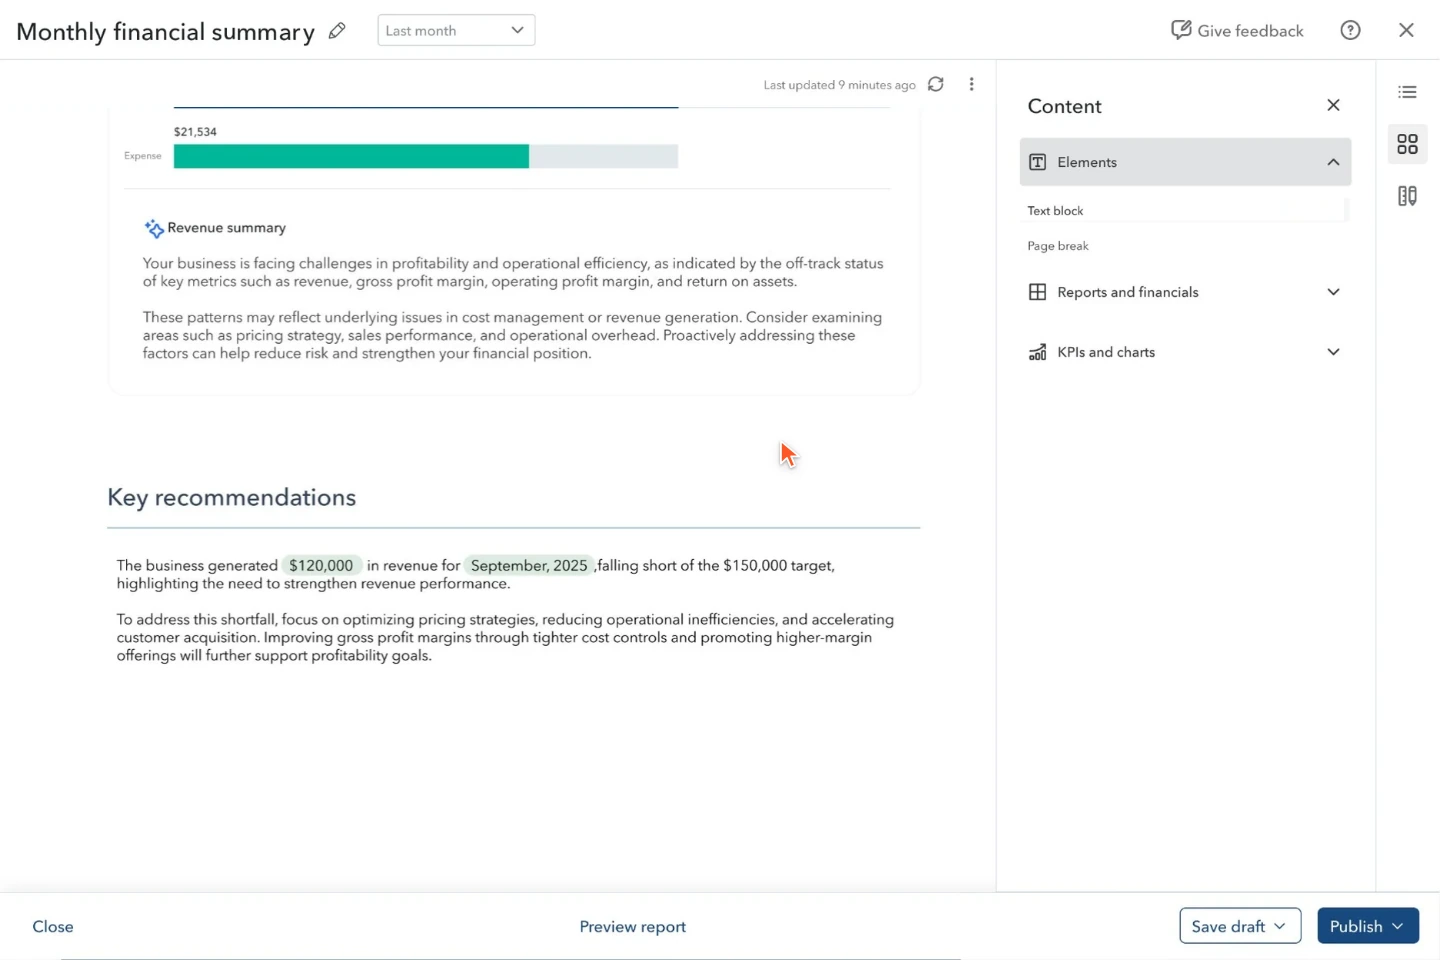Select the content grid icon in sidebar

1407,144
